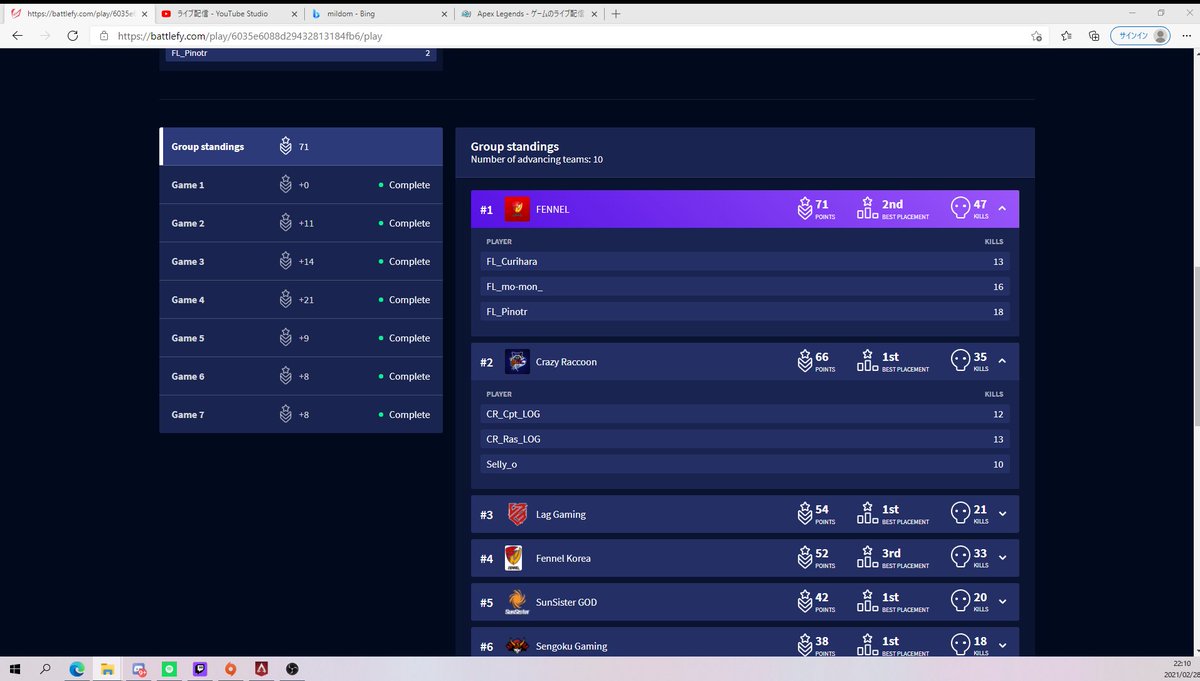This screenshot has height=681, width=1200.
Task: Click the サインイン profile button
Action: point(1141,35)
